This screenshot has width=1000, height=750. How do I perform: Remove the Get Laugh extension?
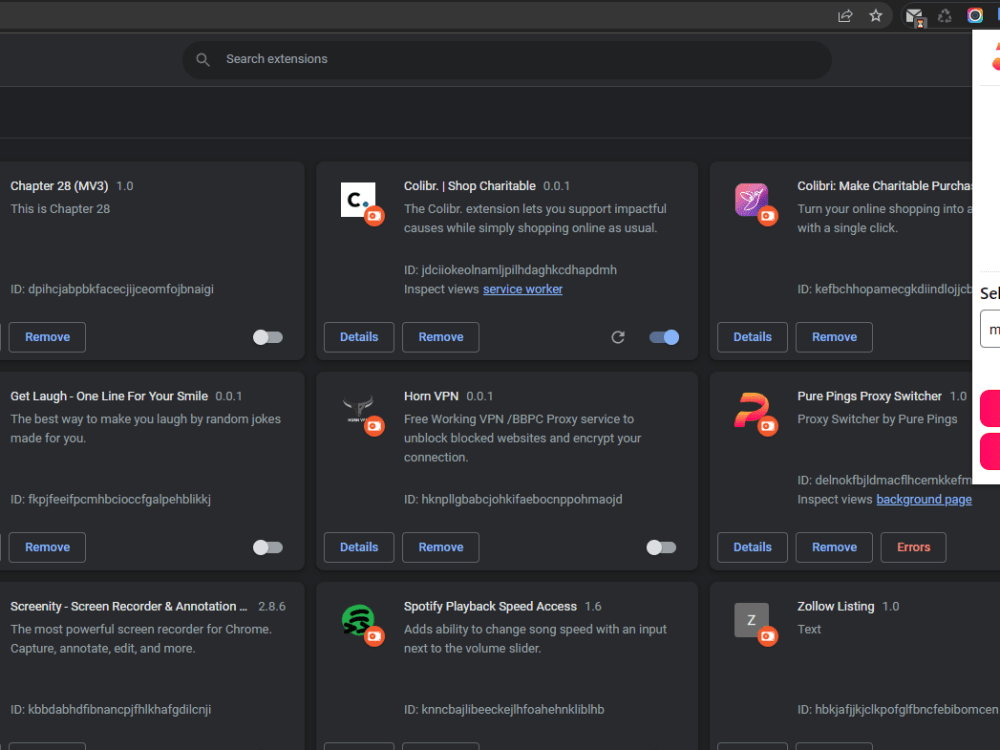click(47, 547)
